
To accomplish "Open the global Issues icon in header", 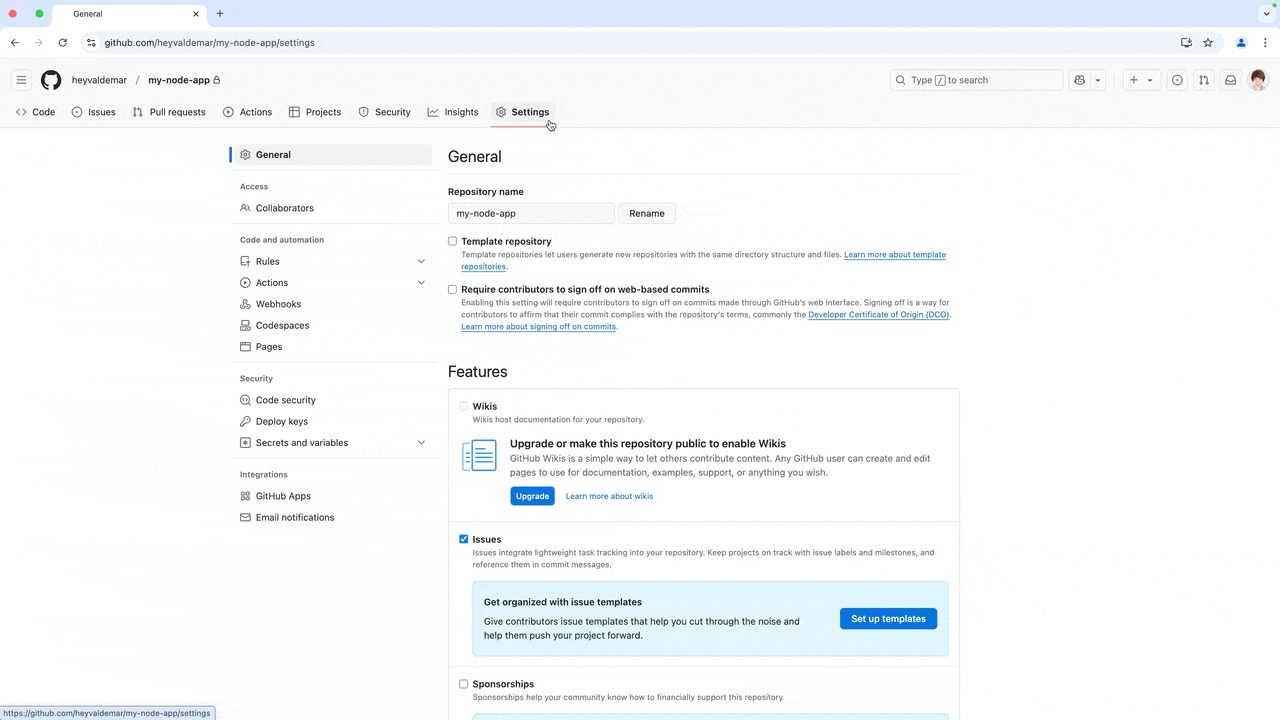I will 1177,80.
